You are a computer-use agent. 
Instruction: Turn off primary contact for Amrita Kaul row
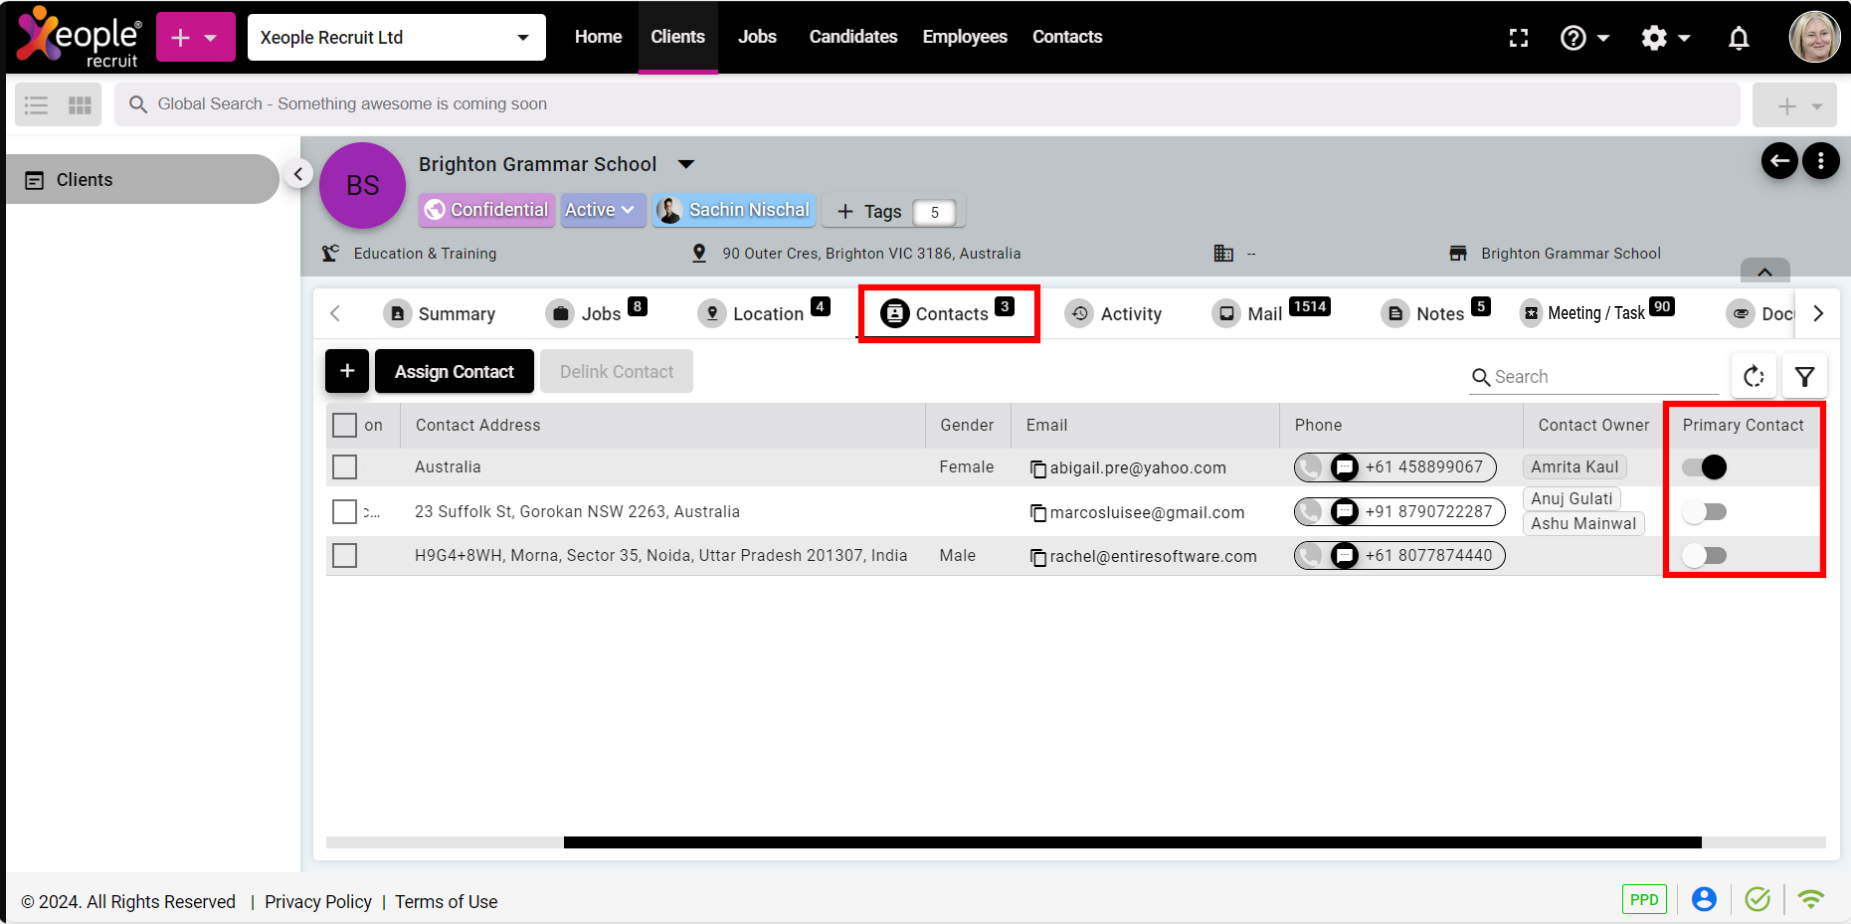pyautogui.click(x=1704, y=467)
